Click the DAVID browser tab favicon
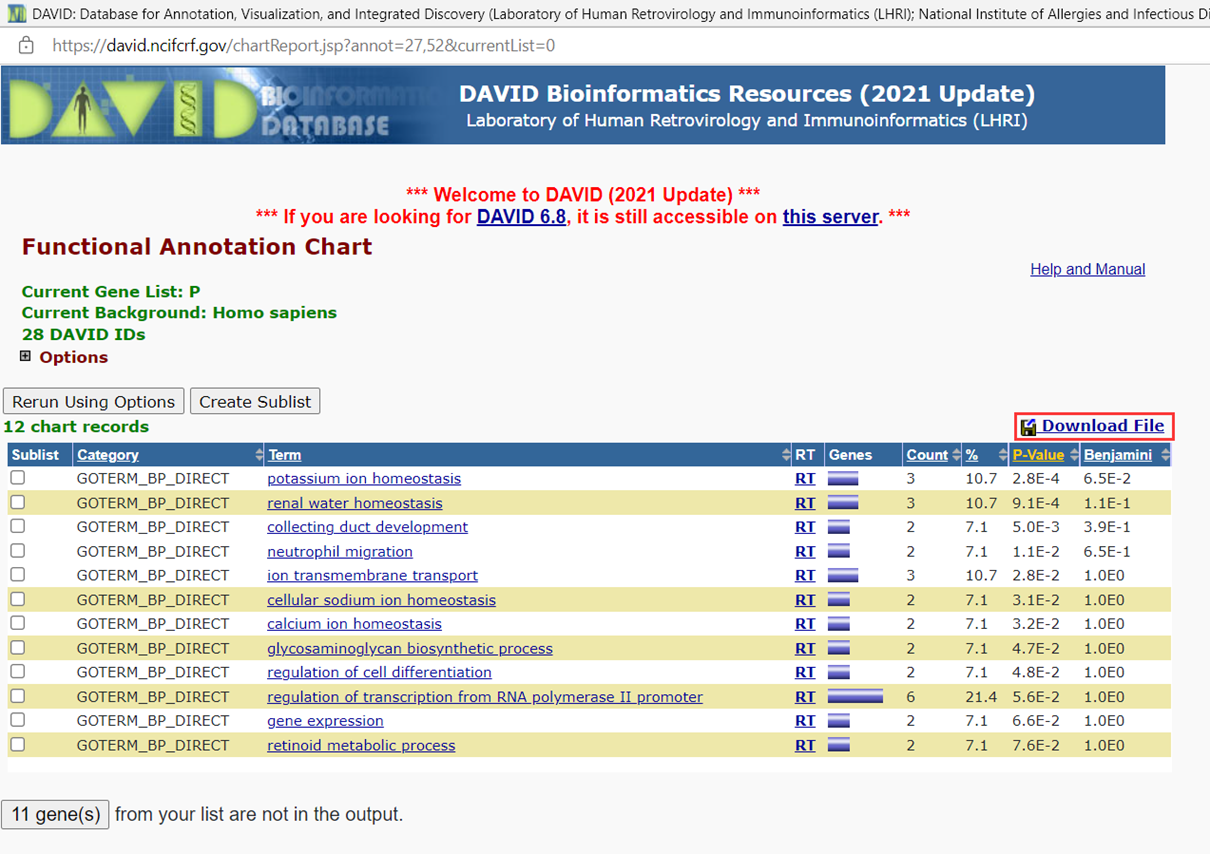The width and height of the screenshot is (1210, 854). (x=15, y=14)
